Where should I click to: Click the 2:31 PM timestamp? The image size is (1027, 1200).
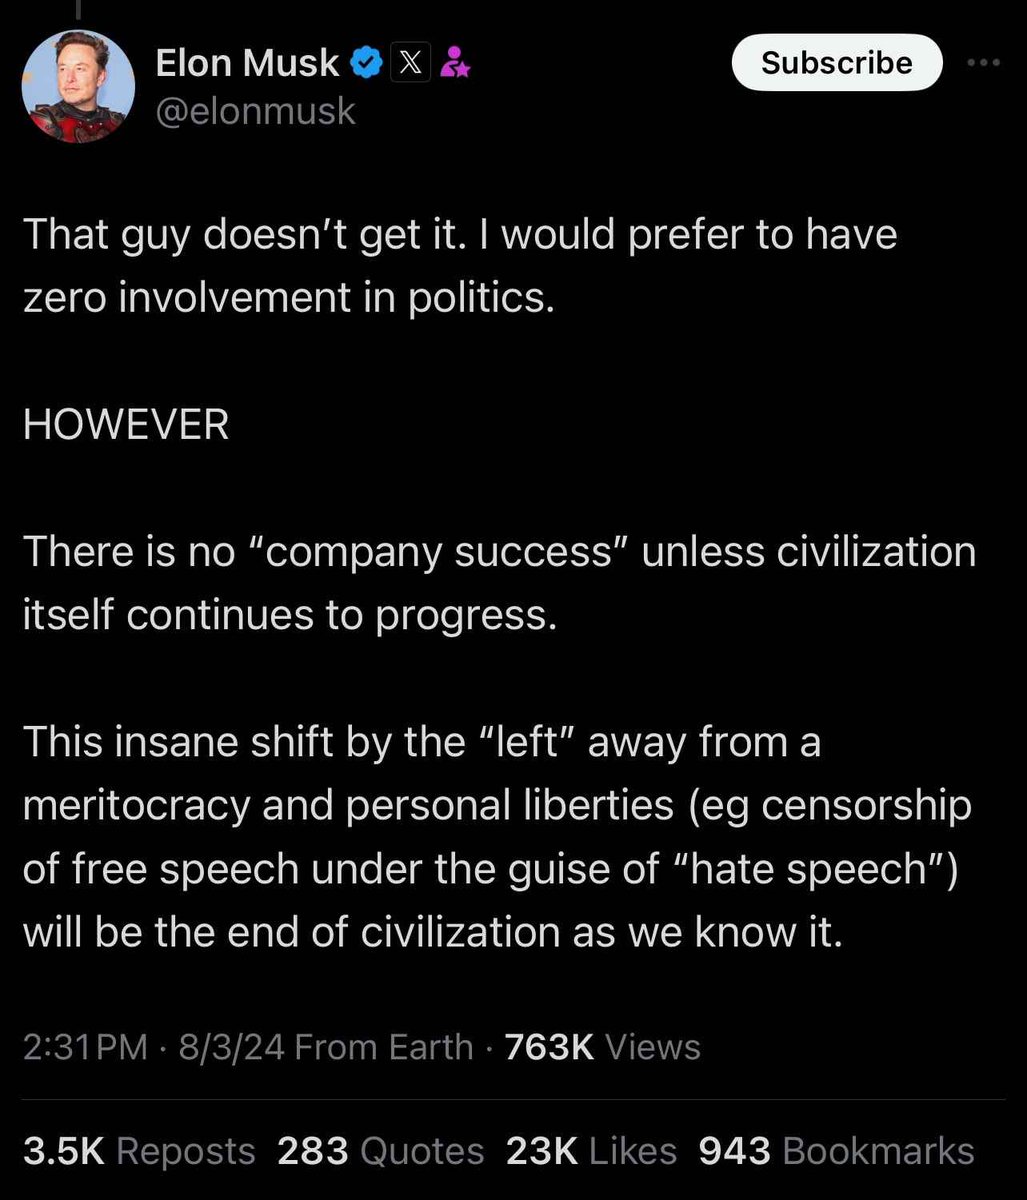[x=85, y=1047]
